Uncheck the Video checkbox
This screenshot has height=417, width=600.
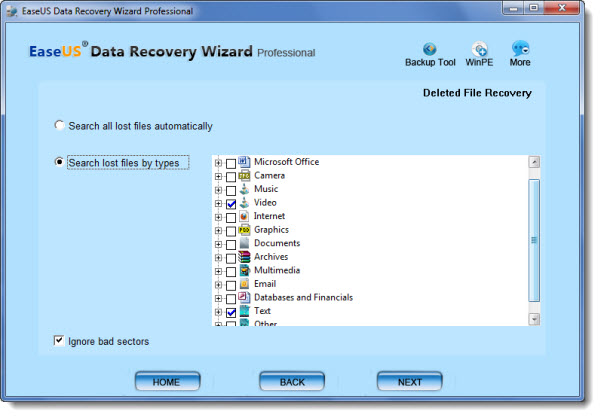[231, 204]
